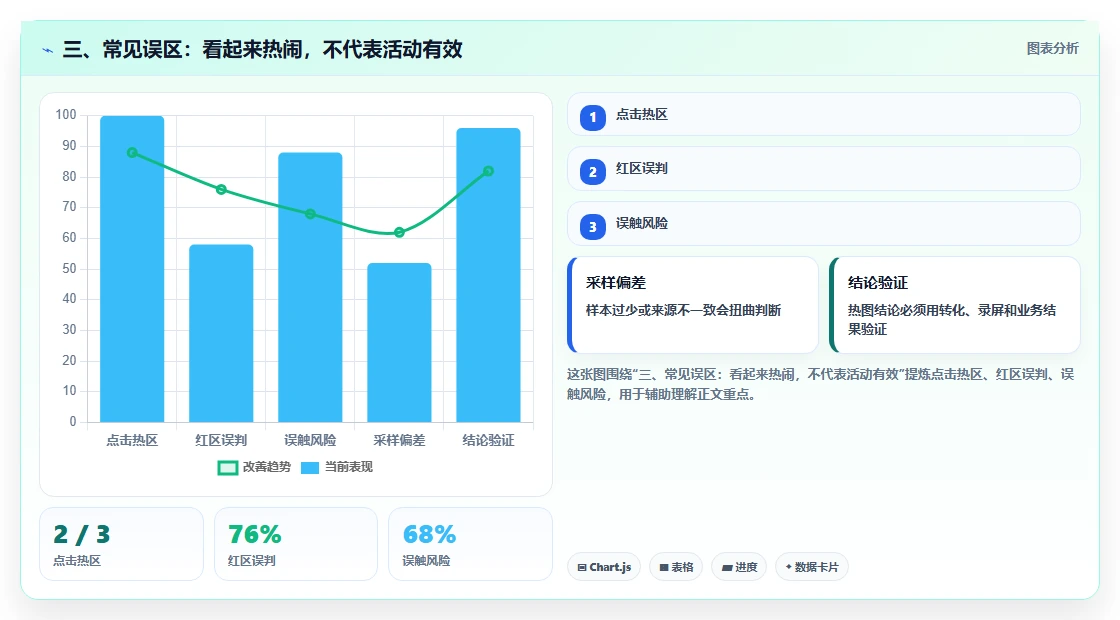Click x-axis label 采样偏差

[x=399, y=440]
